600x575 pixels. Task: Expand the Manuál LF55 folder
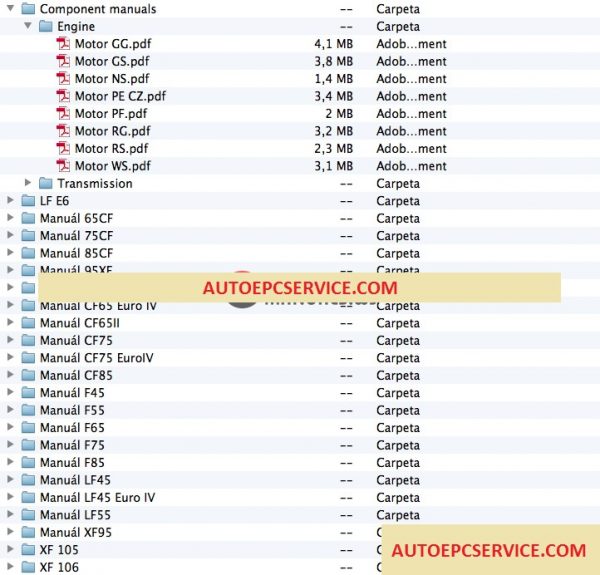(10, 514)
